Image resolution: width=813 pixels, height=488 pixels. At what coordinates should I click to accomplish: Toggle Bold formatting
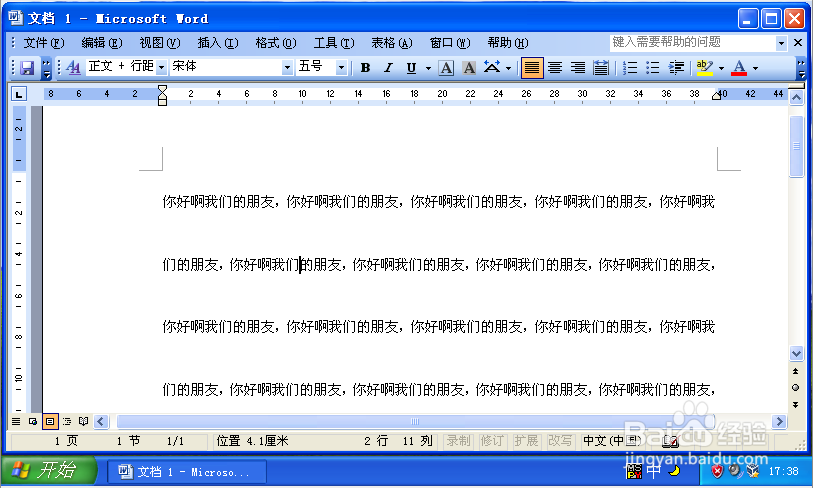(x=366, y=68)
